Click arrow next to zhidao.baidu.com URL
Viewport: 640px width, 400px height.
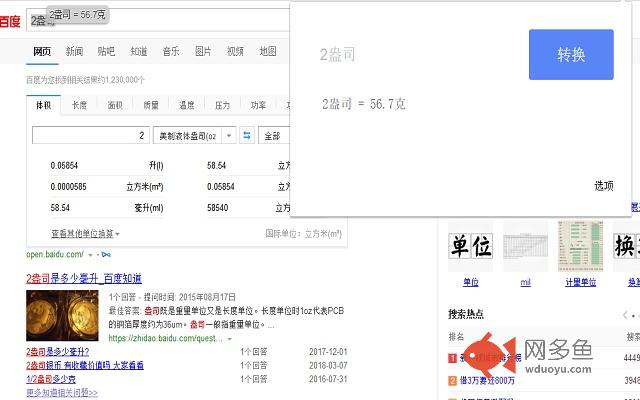229,339
